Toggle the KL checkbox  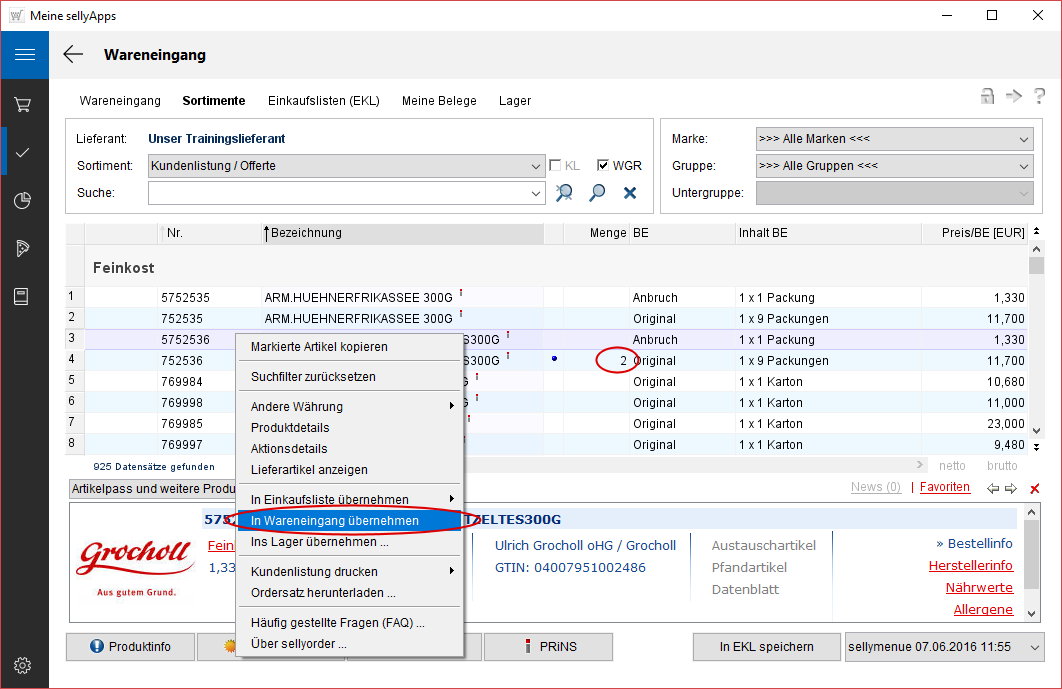coord(556,166)
